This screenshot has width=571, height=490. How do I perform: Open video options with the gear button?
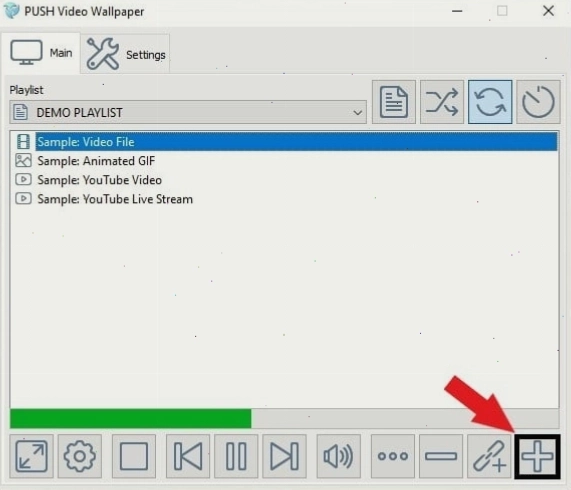[x=79, y=456]
